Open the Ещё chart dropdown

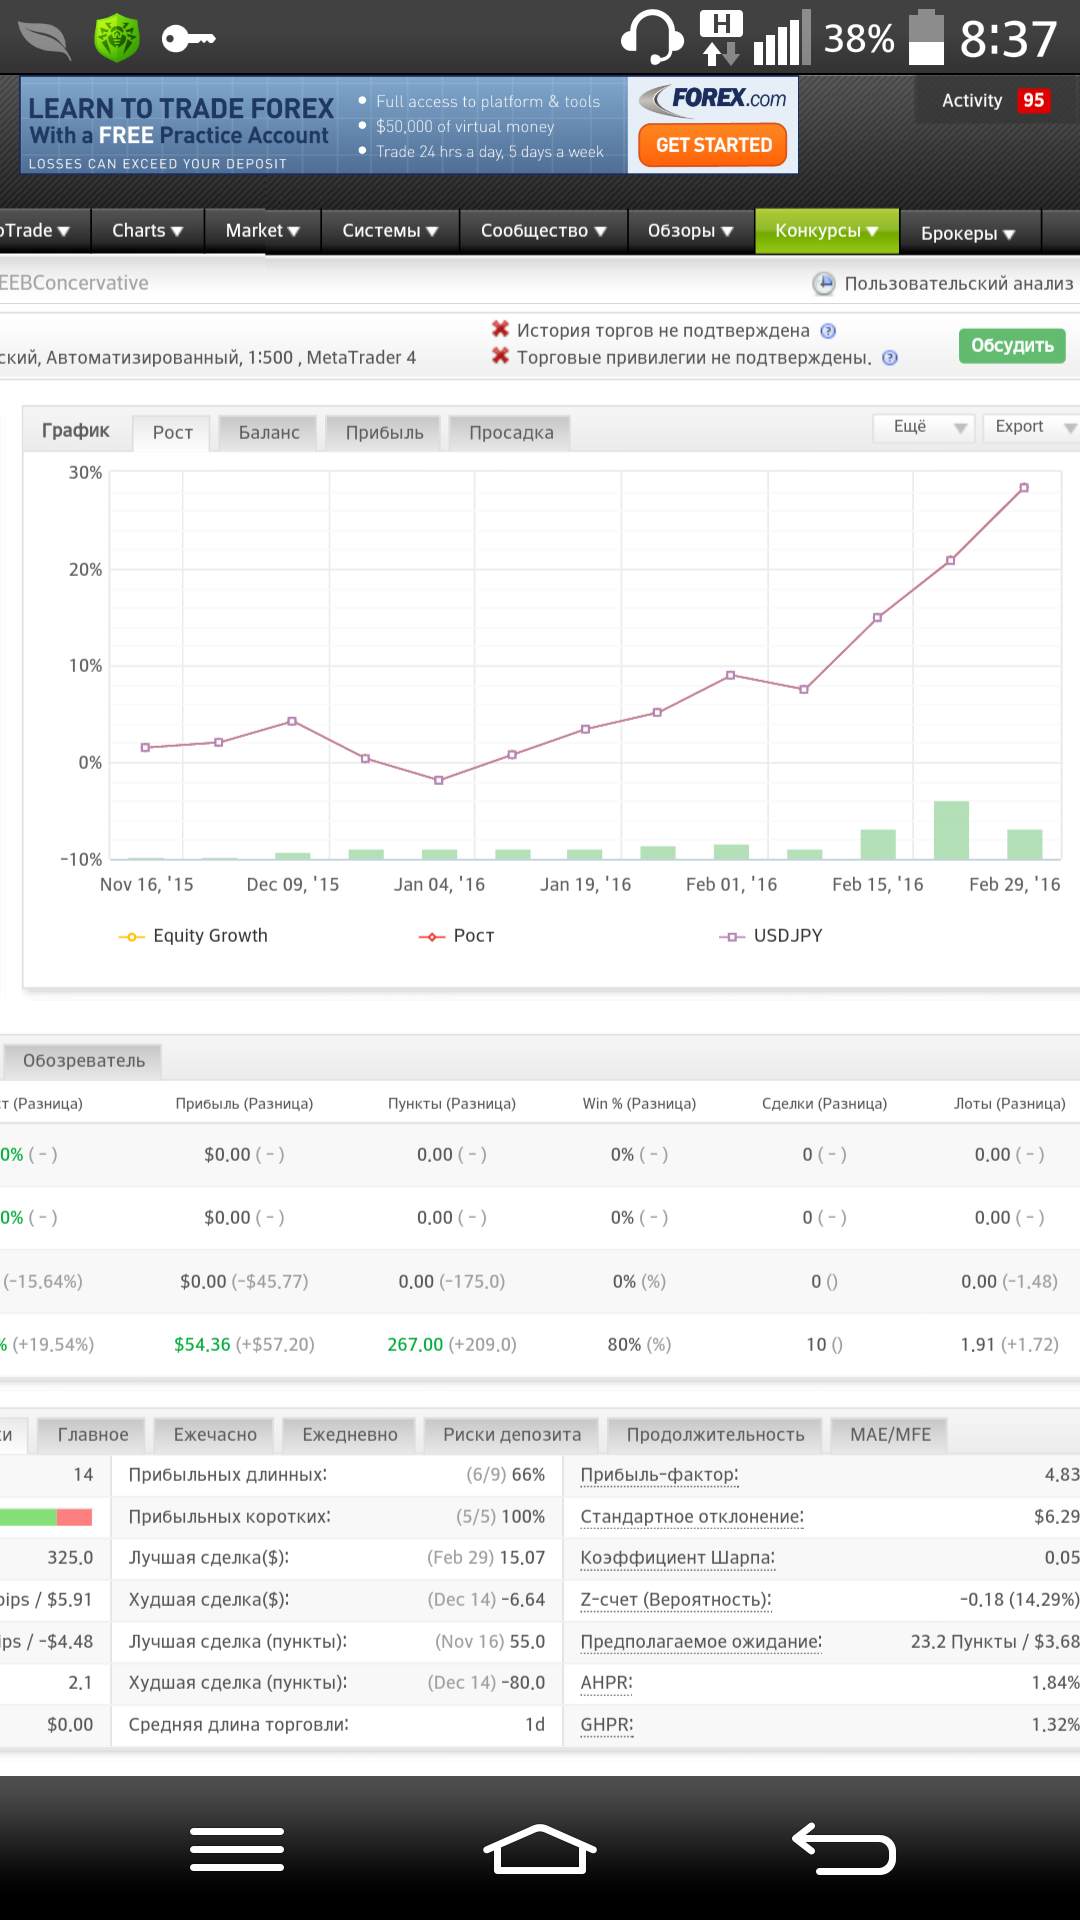point(923,427)
